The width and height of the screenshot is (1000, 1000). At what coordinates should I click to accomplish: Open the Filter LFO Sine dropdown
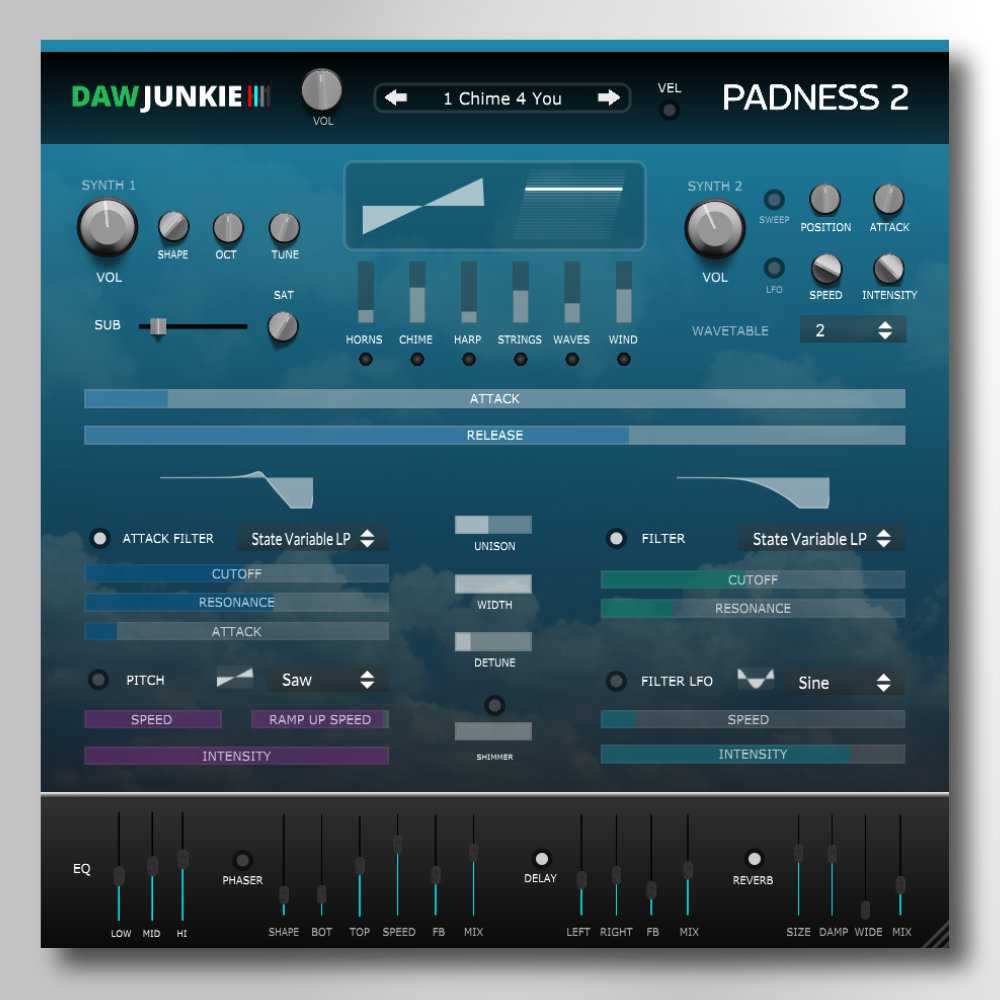pos(843,683)
